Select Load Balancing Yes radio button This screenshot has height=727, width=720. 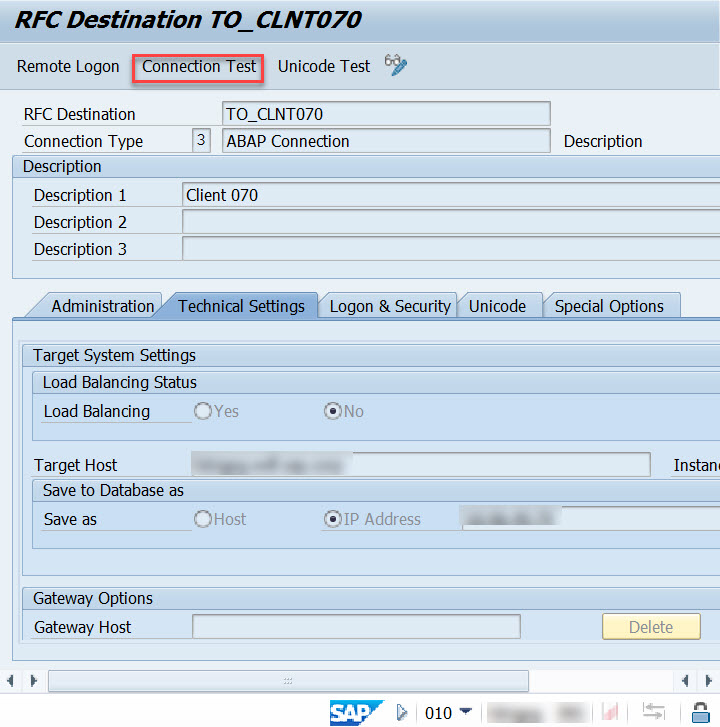click(x=203, y=411)
